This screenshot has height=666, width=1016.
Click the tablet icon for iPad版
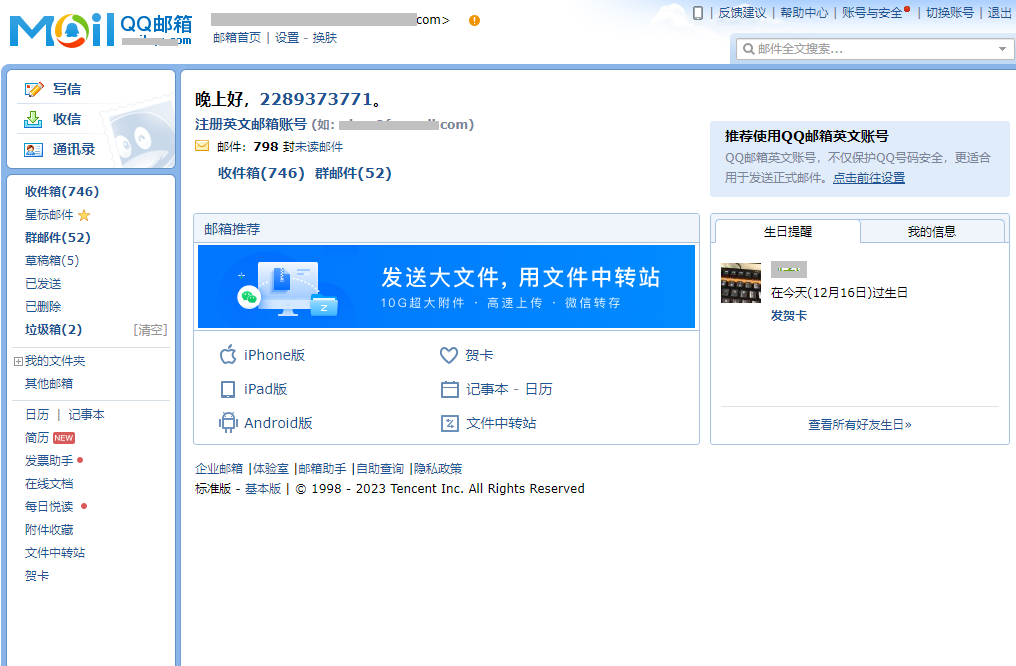pos(228,389)
